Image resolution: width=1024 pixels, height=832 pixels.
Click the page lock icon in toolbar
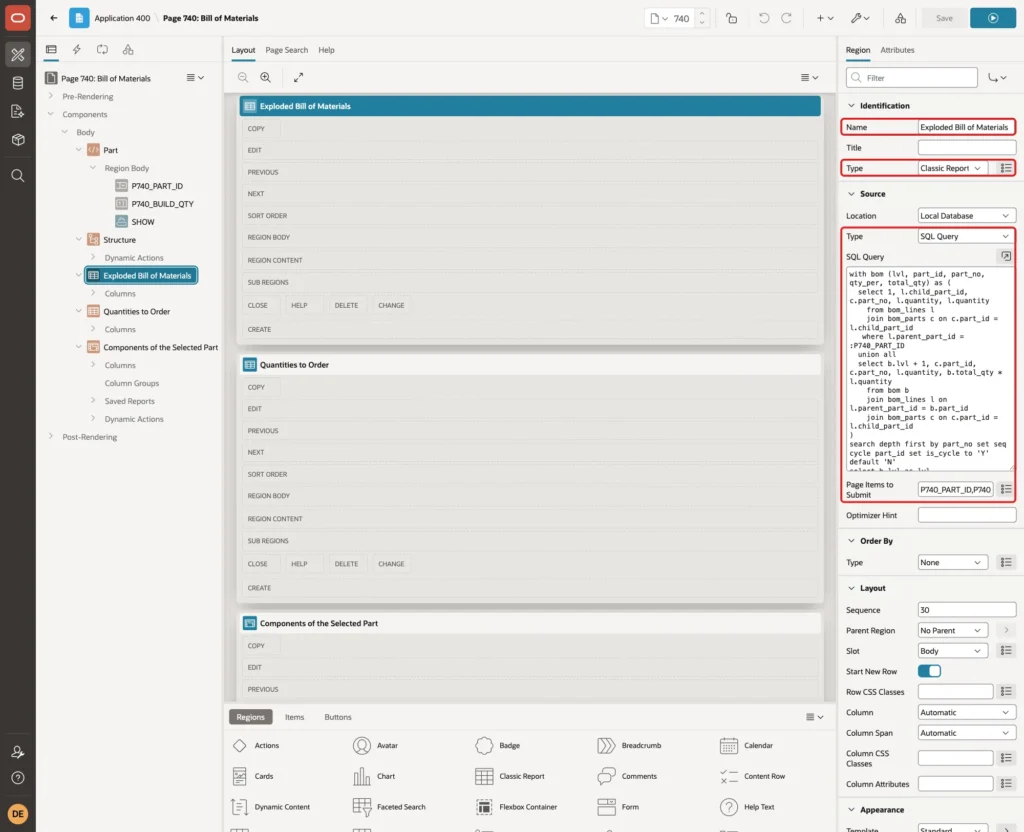[731, 18]
